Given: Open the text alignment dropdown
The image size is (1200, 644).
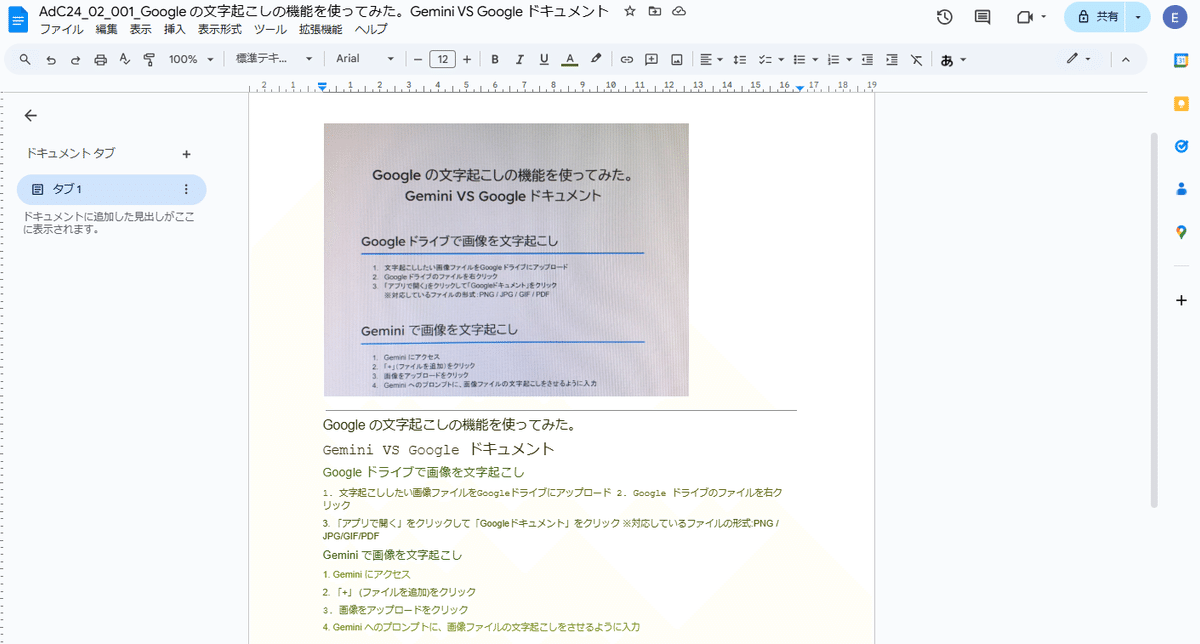Looking at the screenshot, I should [711, 59].
